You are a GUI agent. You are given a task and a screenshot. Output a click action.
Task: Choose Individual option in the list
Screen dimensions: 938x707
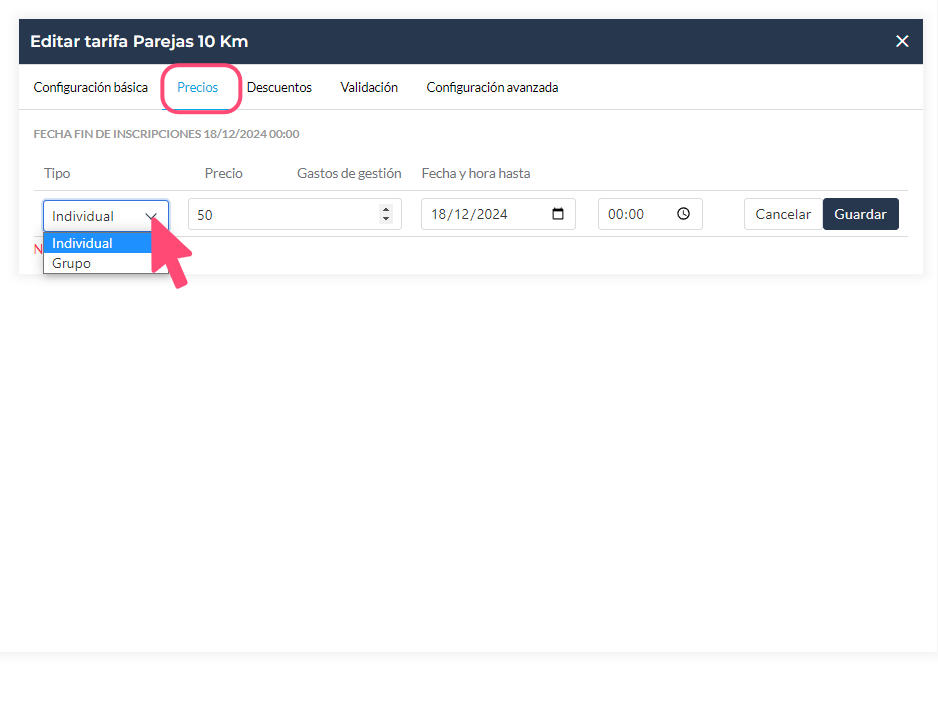pos(98,243)
